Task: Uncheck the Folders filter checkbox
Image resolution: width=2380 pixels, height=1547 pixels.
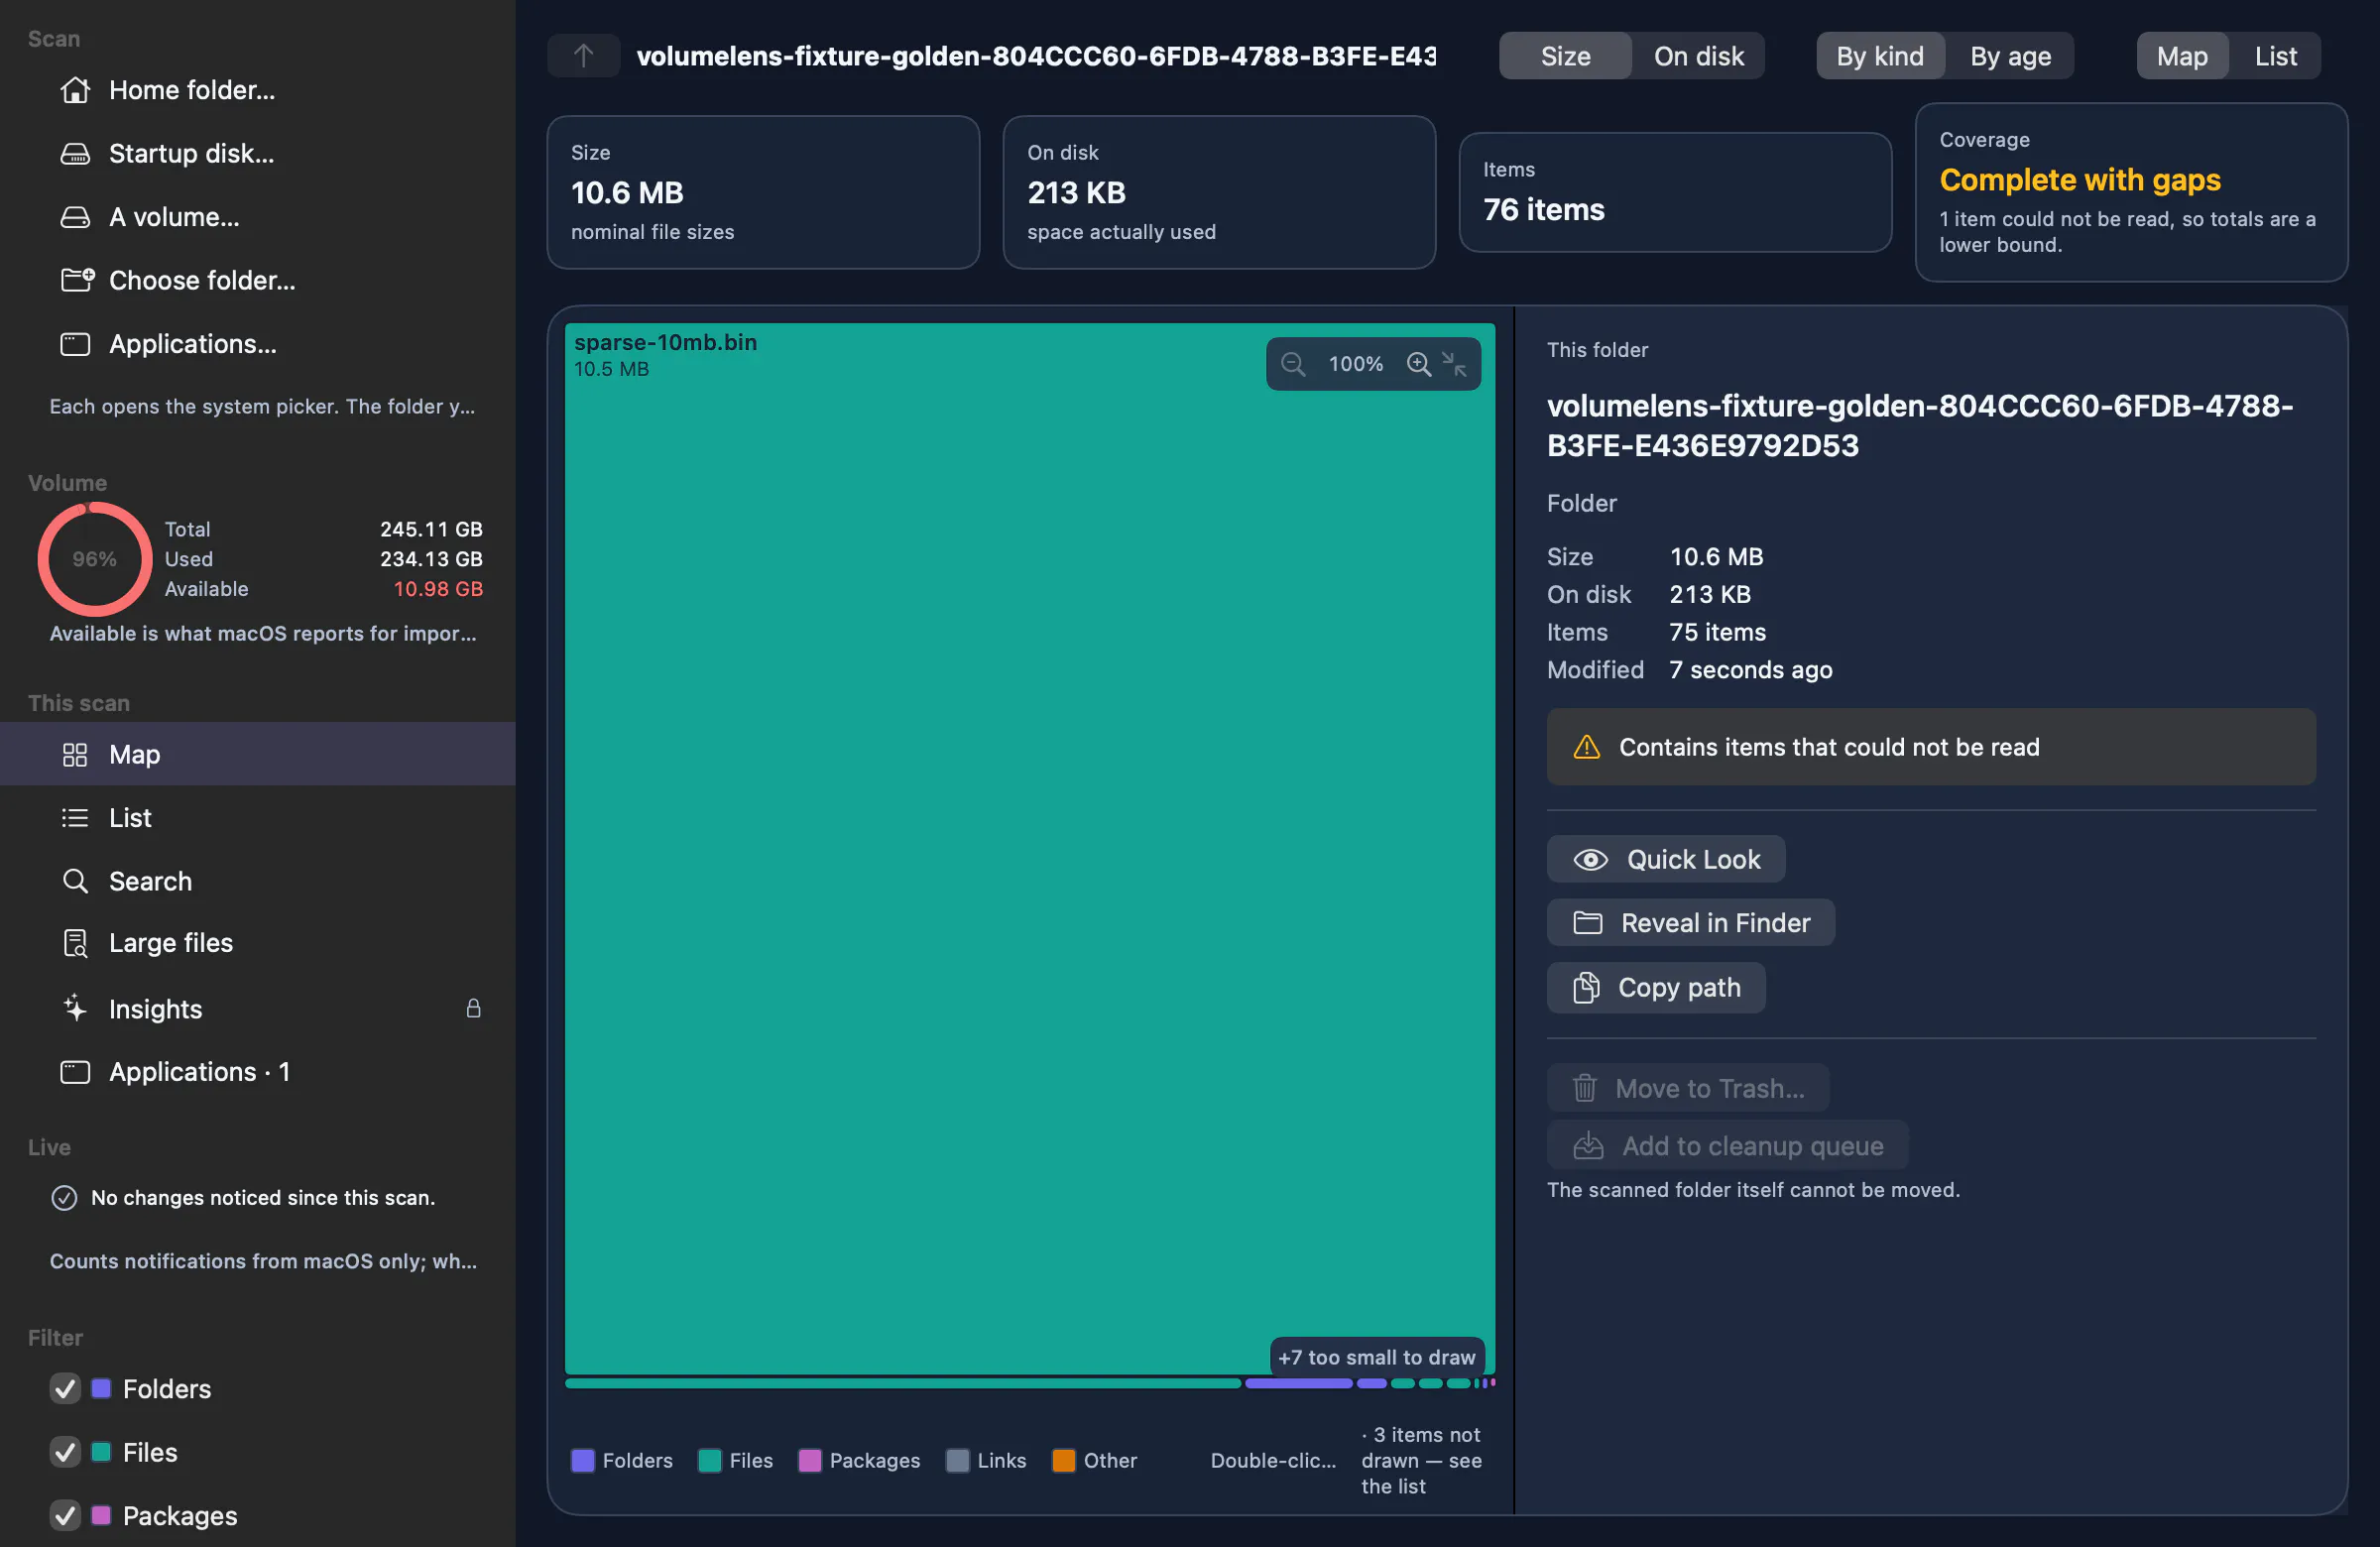Action: coord(65,1389)
